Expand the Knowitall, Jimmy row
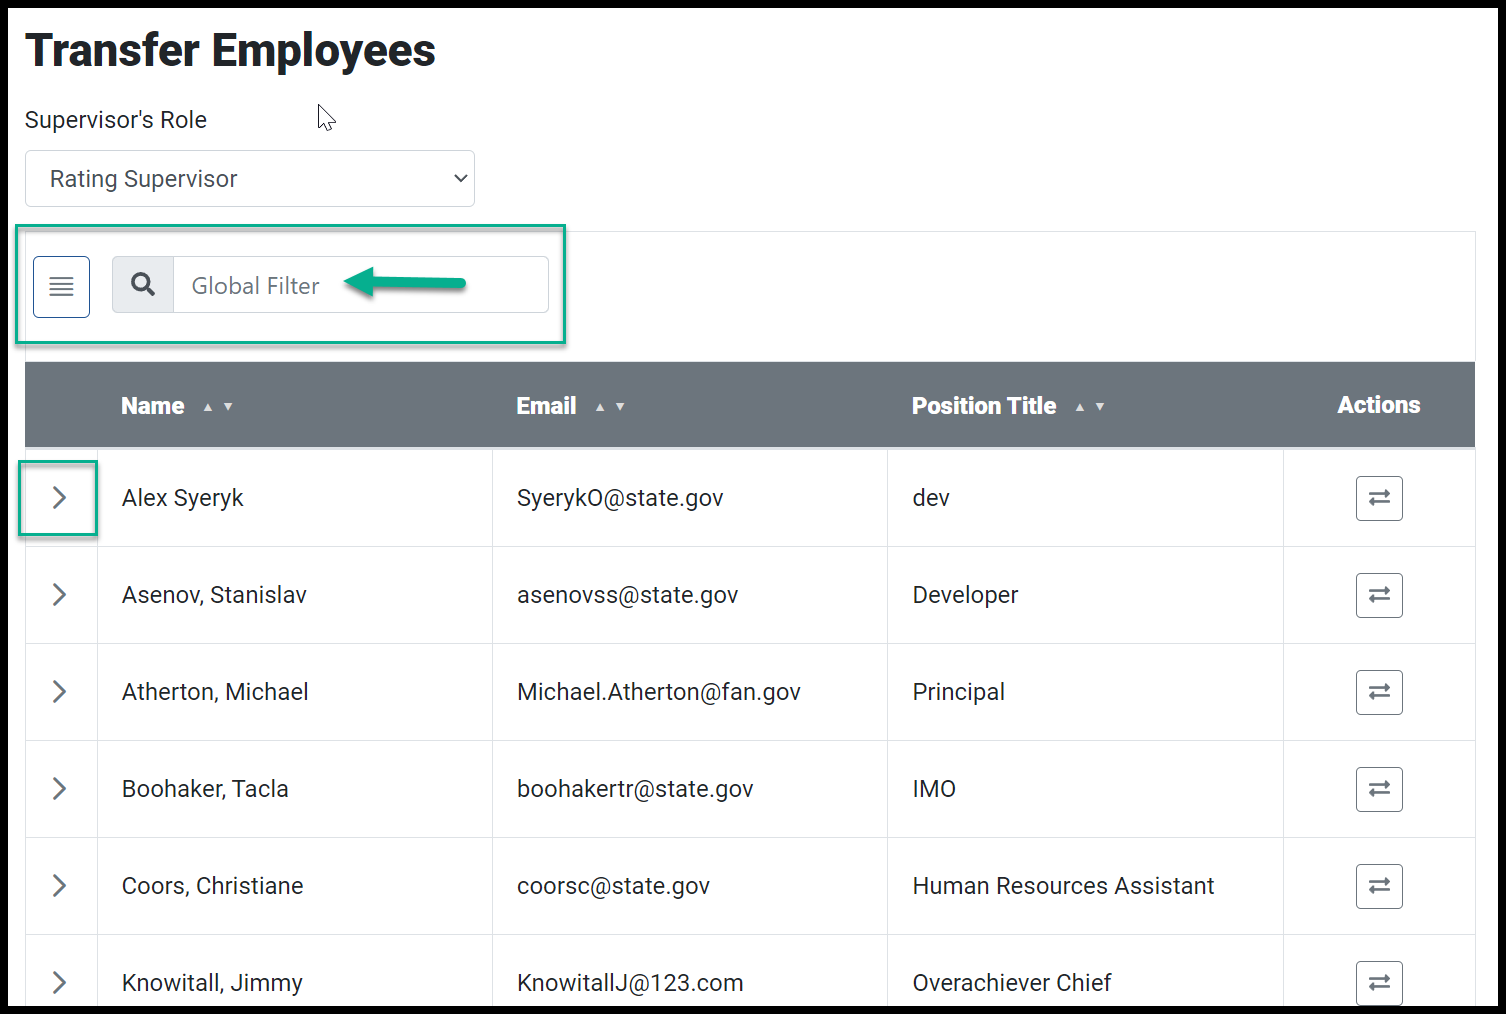Image resolution: width=1506 pixels, height=1014 pixels. pos(59,983)
